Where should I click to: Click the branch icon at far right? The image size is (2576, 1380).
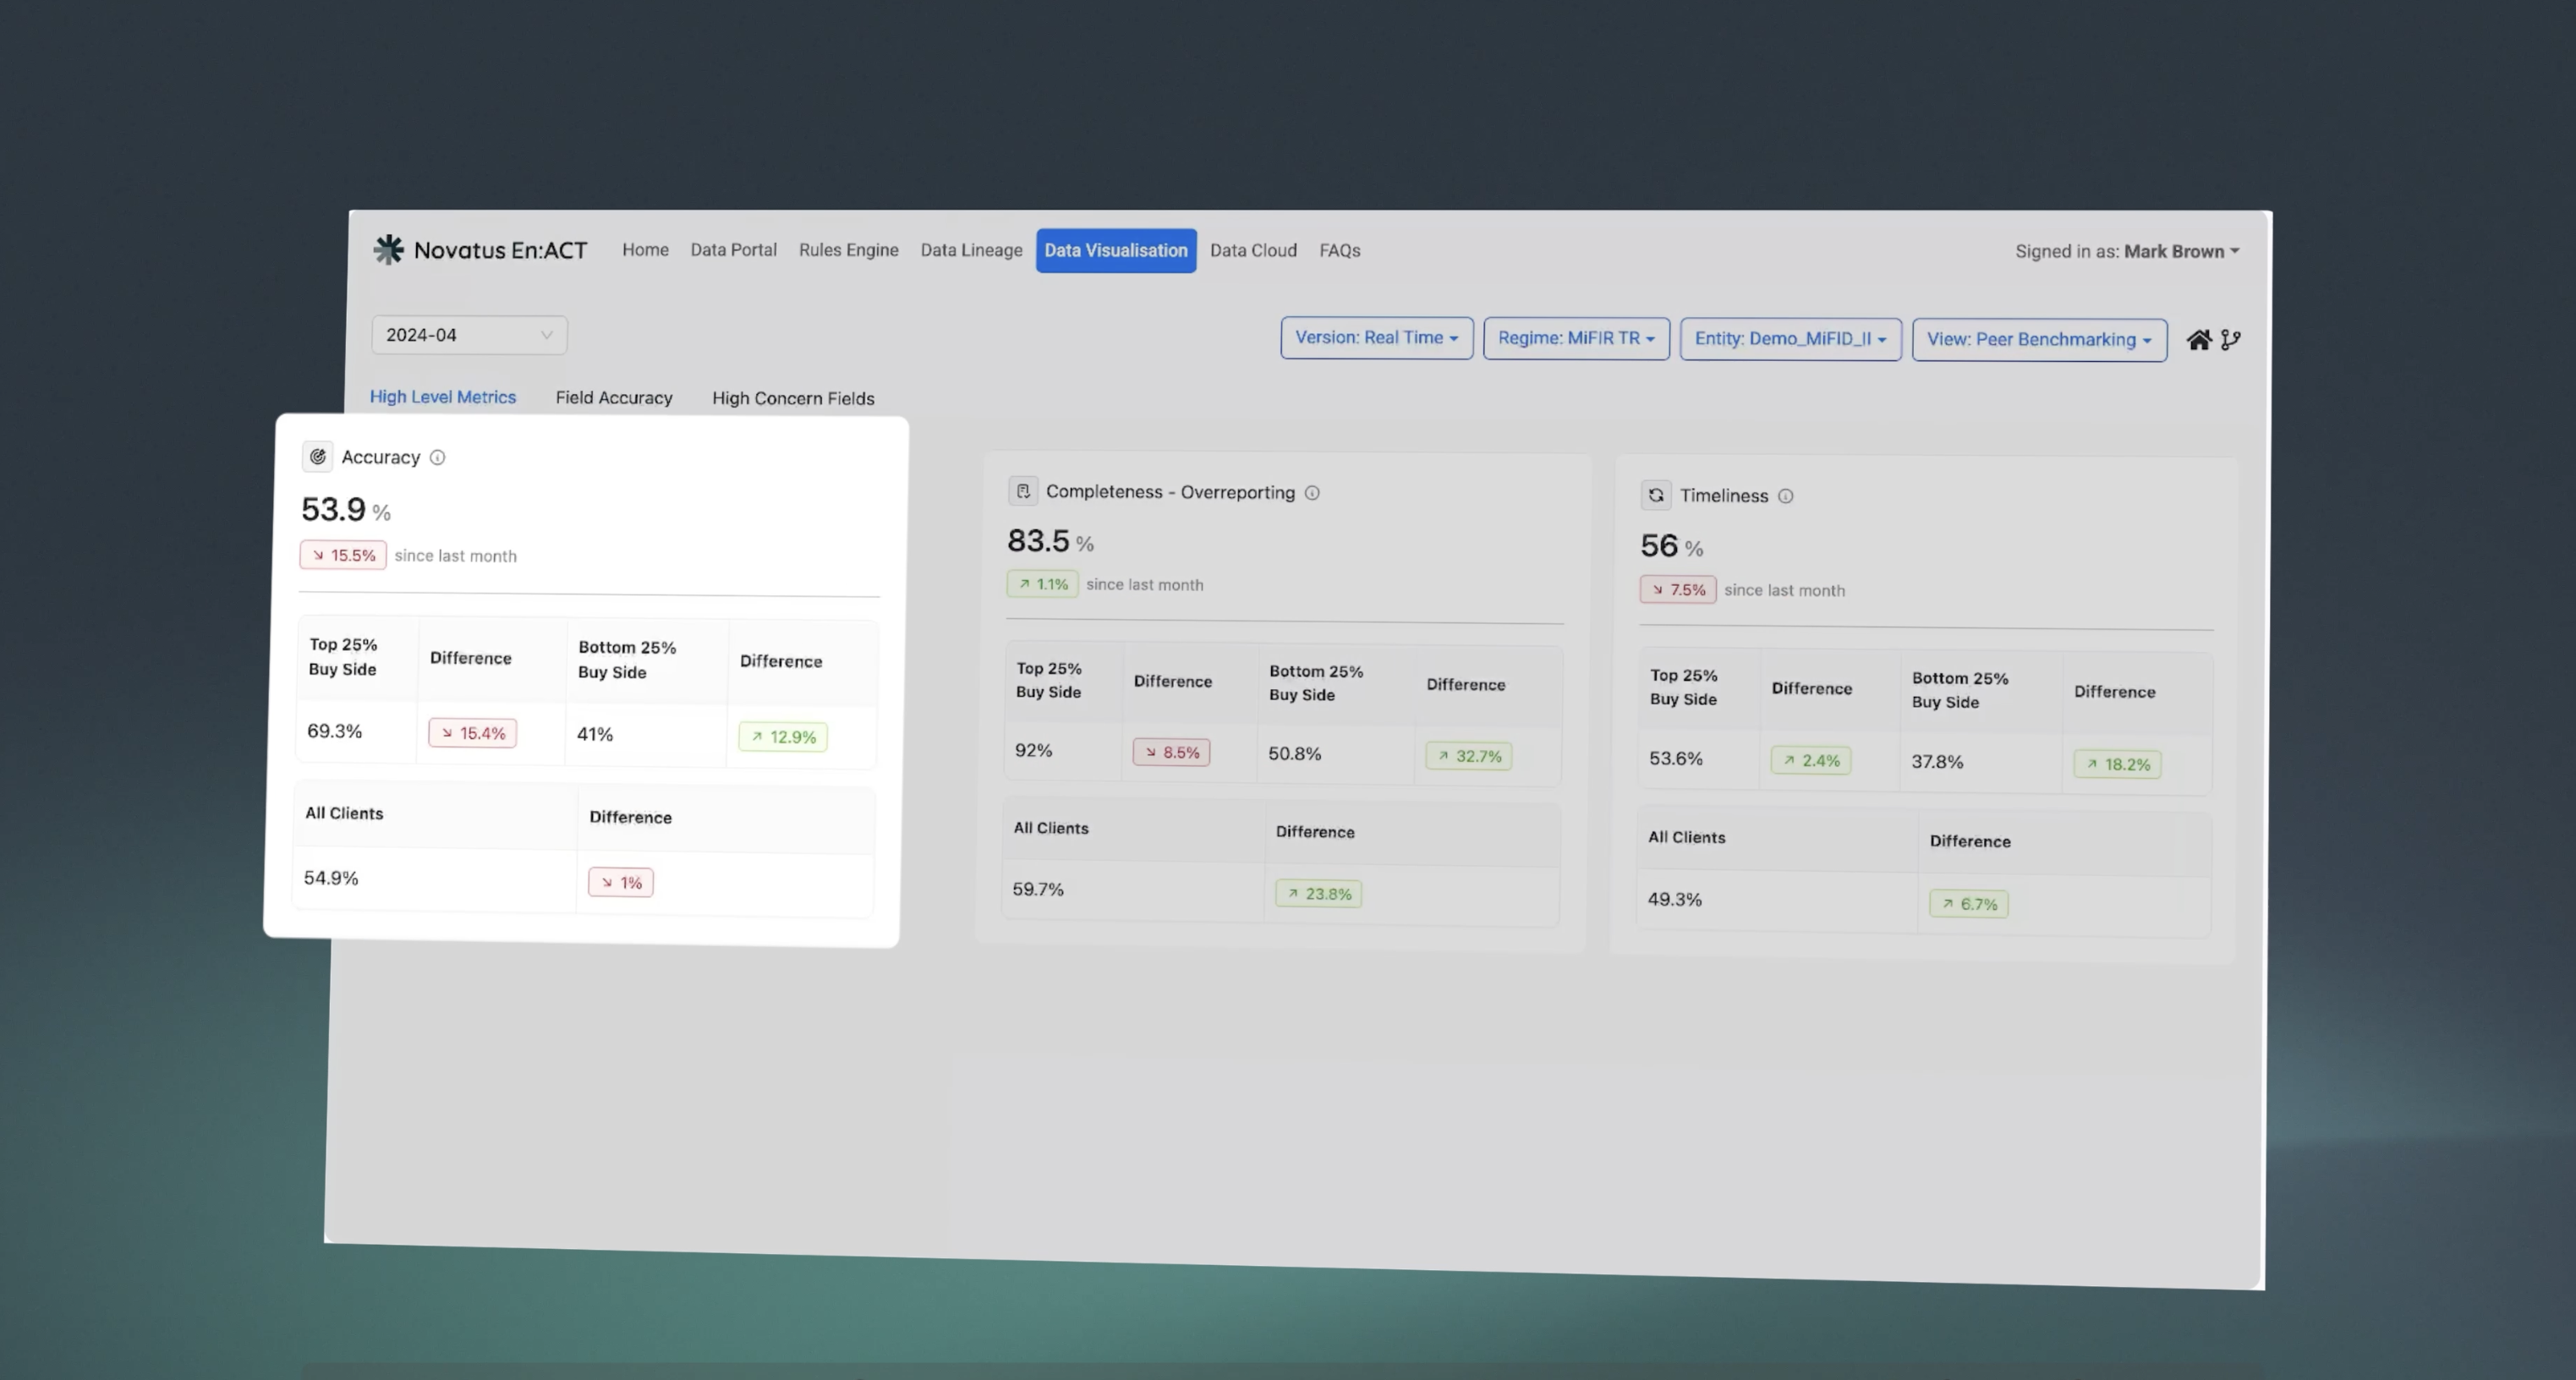pyautogui.click(x=2230, y=340)
